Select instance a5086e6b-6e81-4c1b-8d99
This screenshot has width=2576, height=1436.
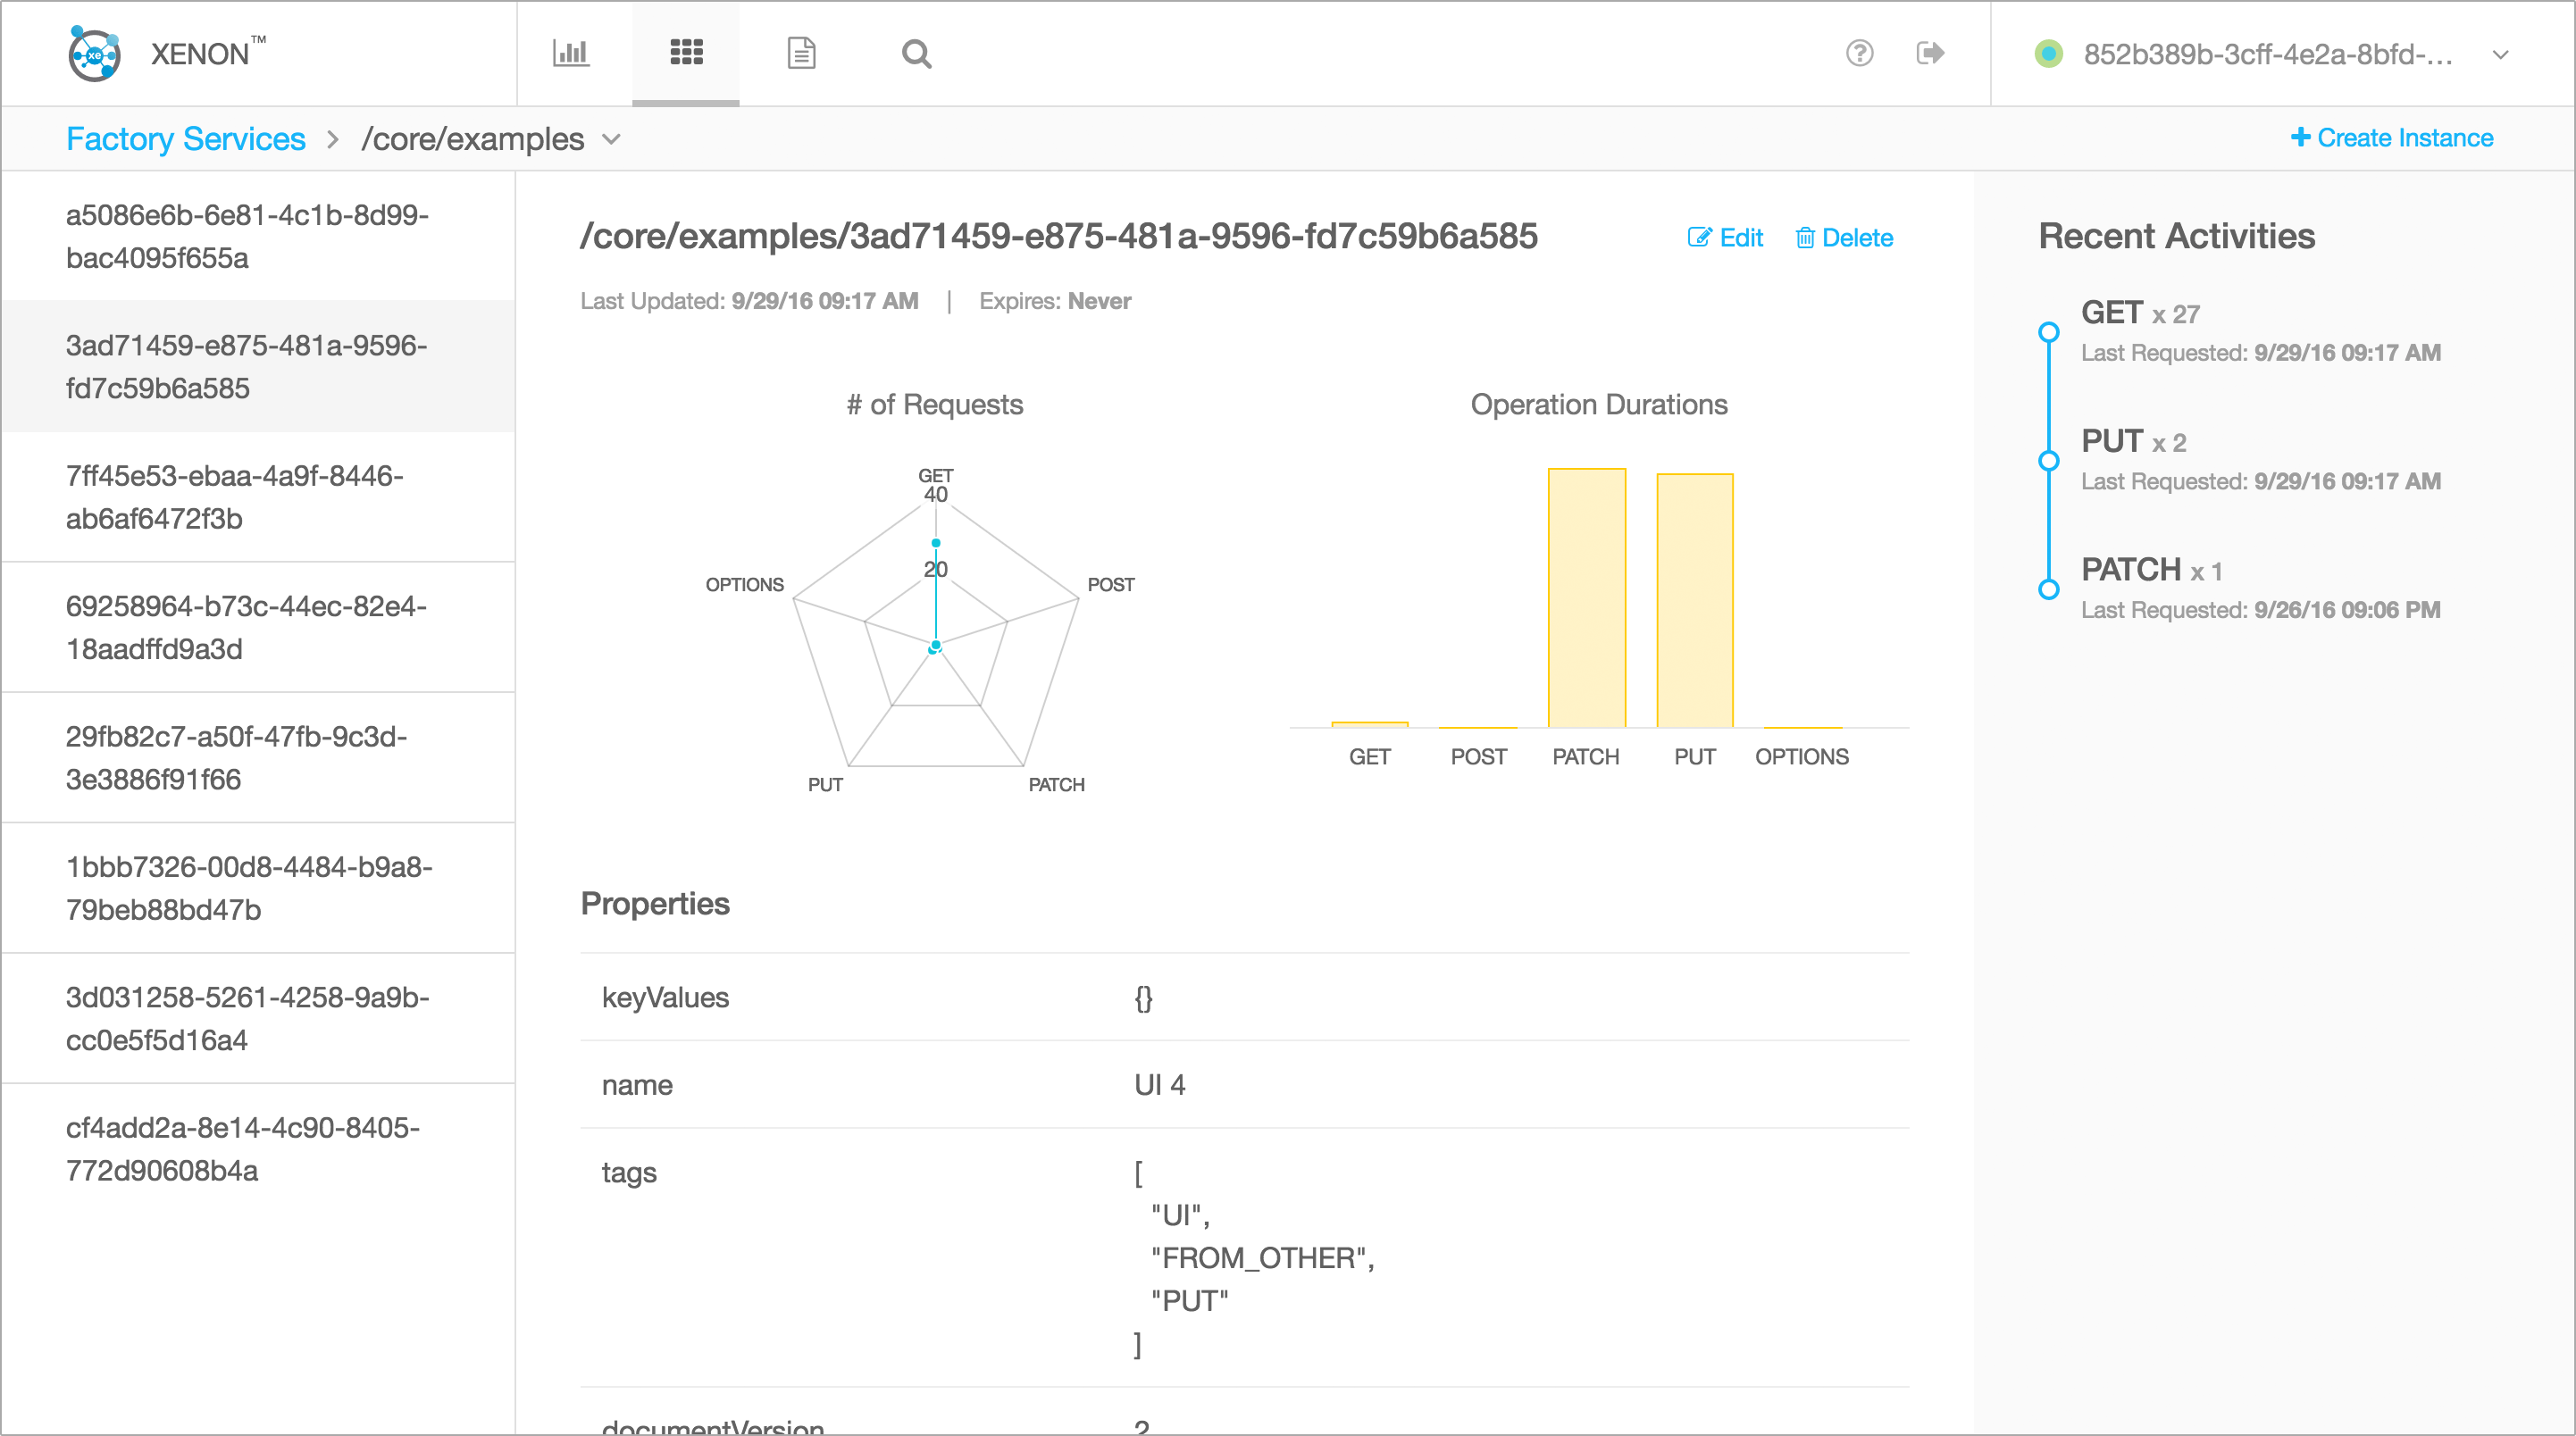(x=258, y=236)
